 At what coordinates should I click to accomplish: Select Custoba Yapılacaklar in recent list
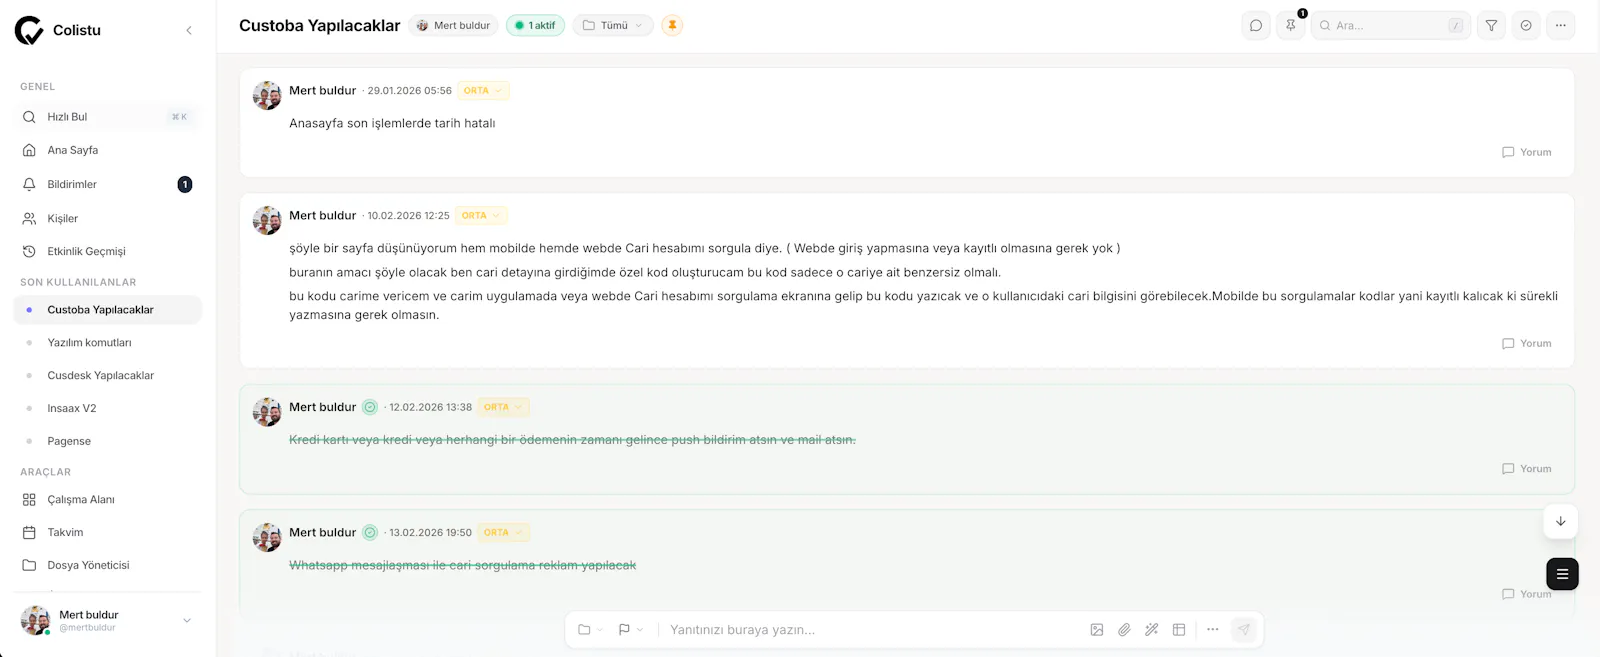108,310
